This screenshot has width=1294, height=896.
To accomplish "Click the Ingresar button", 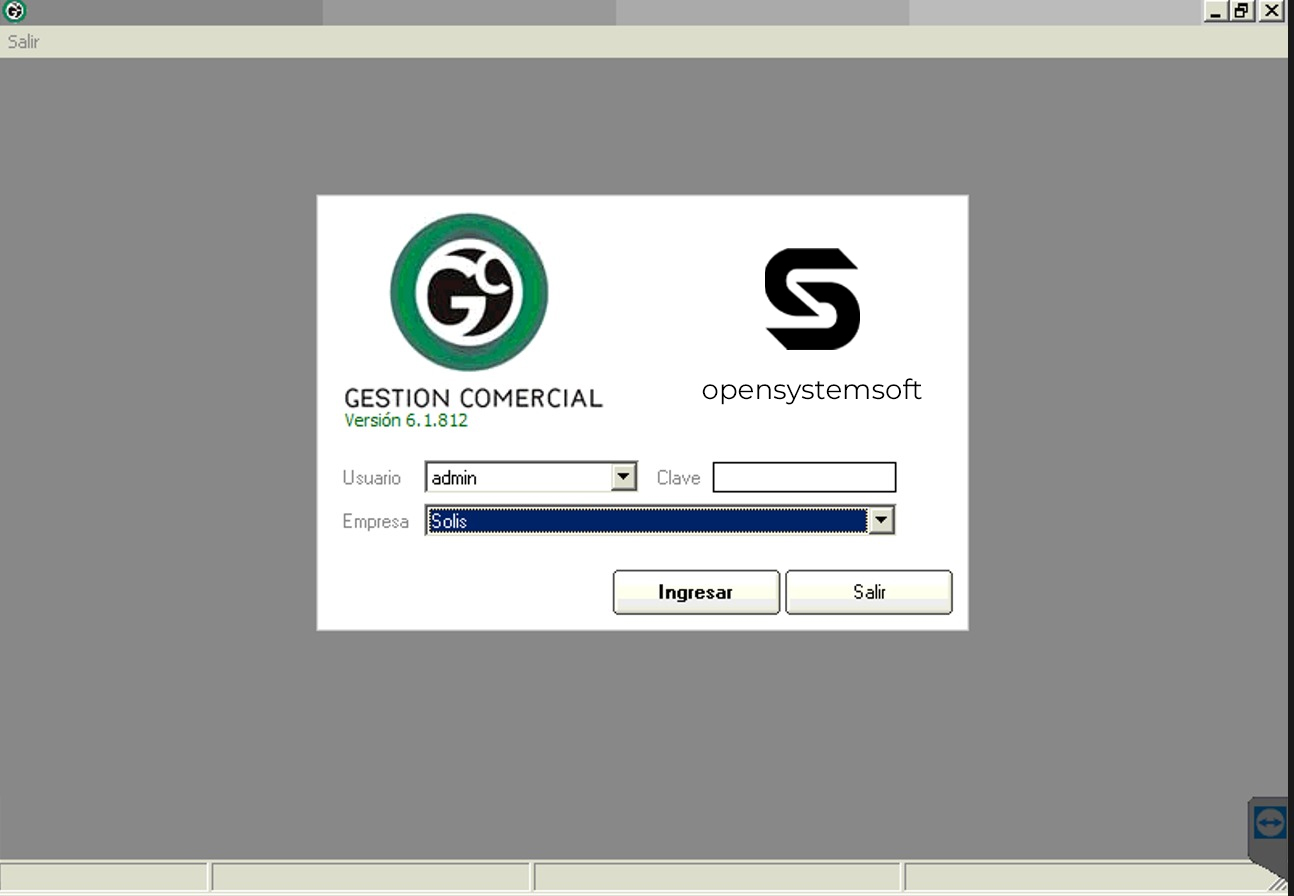I will (x=696, y=592).
